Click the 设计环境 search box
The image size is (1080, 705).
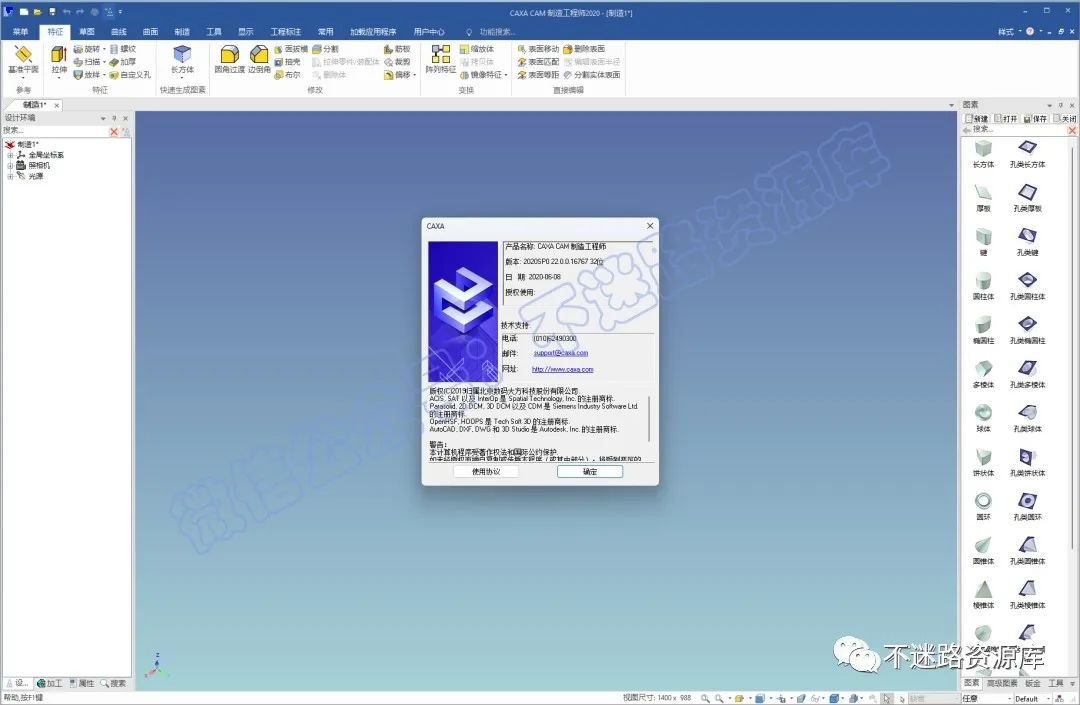[54, 131]
